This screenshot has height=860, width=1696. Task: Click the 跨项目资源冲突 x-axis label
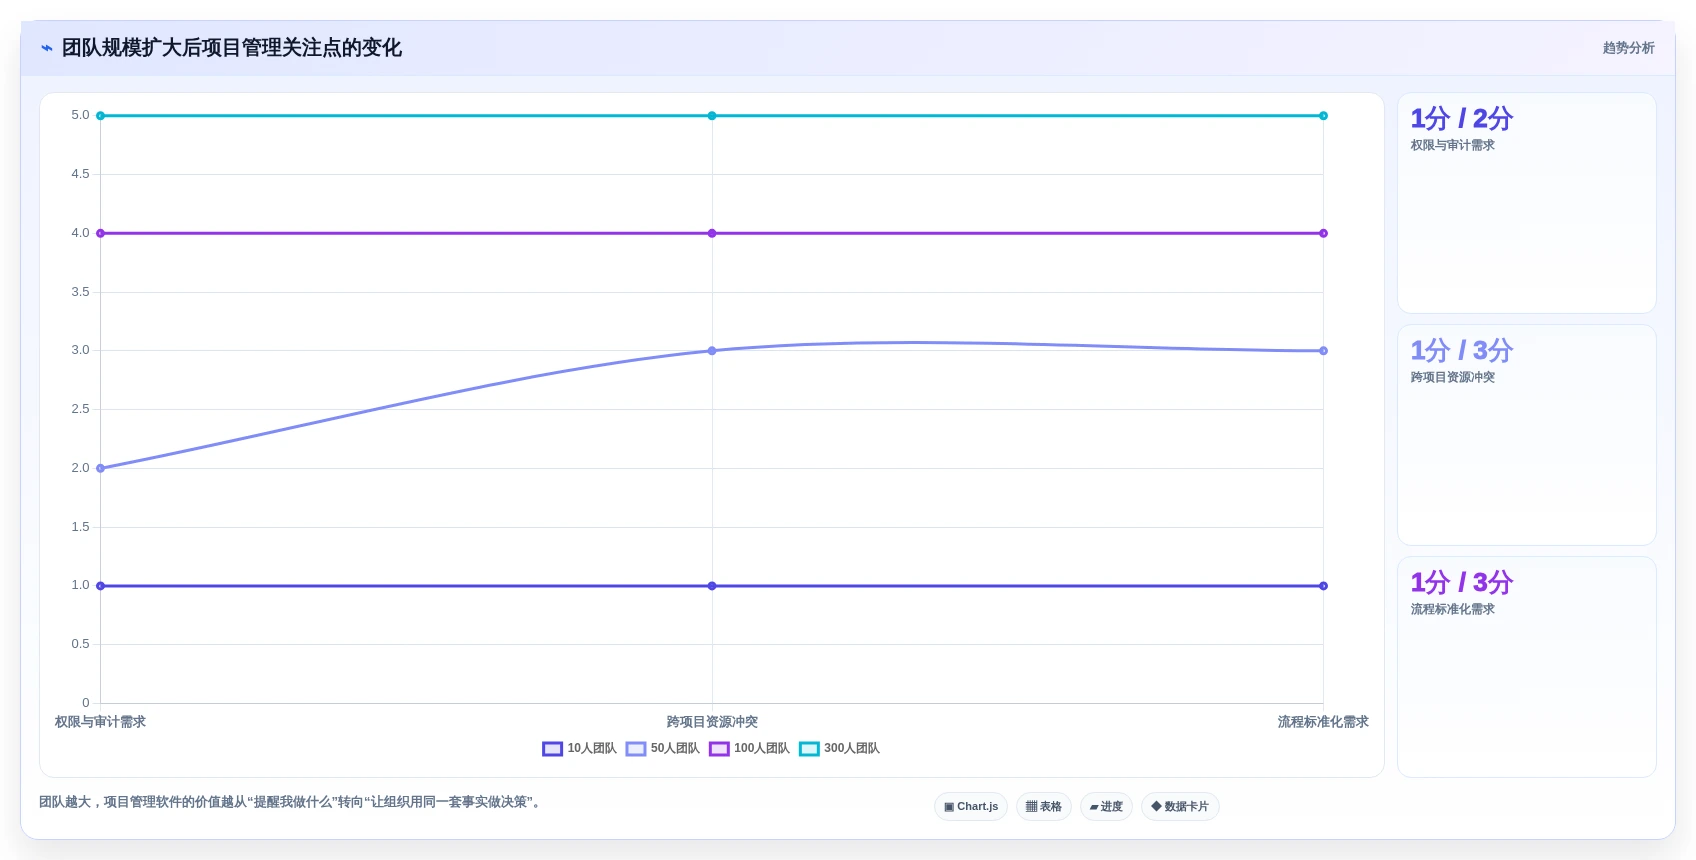712,722
